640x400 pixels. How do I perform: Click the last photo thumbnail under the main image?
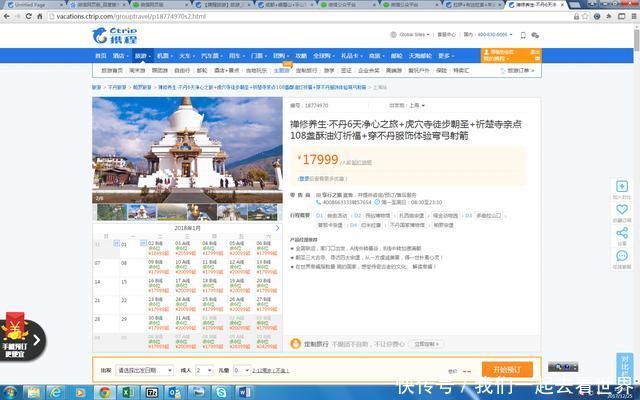pos(262,212)
